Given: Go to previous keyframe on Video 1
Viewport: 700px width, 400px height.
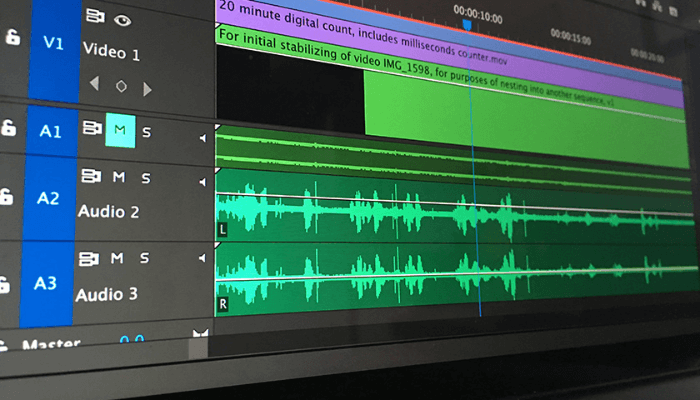Looking at the screenshot, I should click(x=94, y=83).
